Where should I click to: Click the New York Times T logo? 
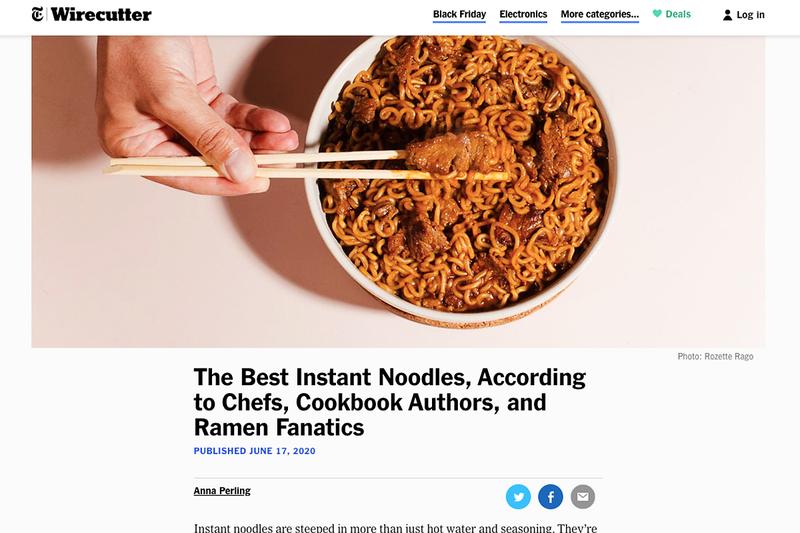(x=38, y=14)
